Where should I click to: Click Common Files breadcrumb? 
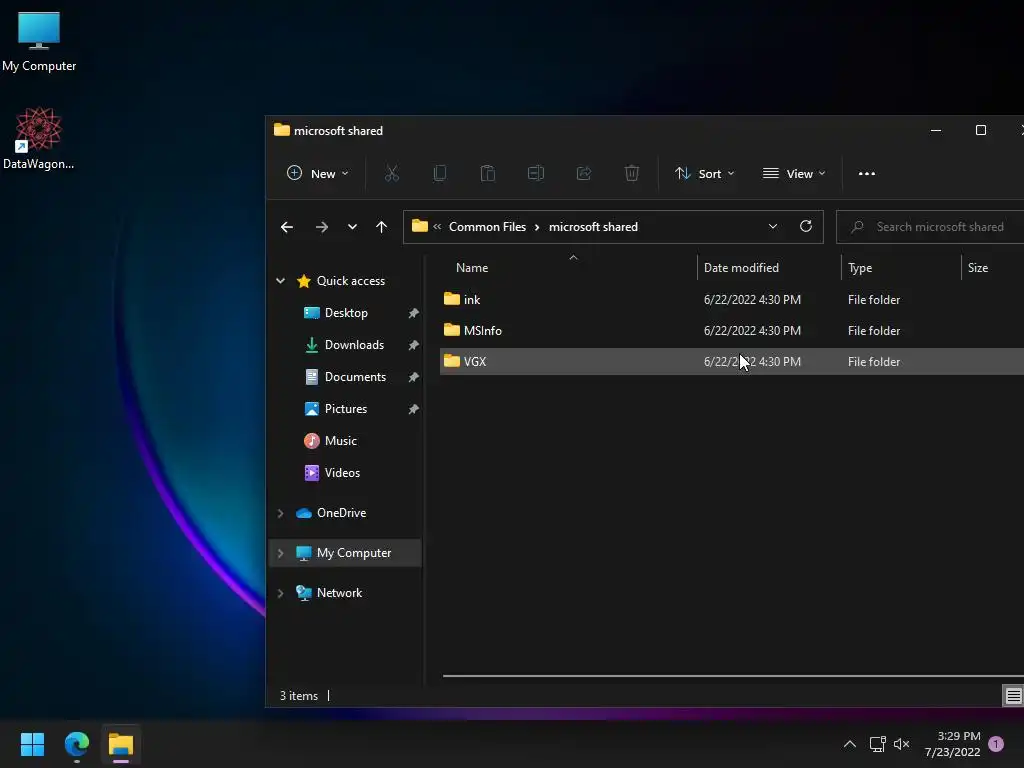click(487, 227)
